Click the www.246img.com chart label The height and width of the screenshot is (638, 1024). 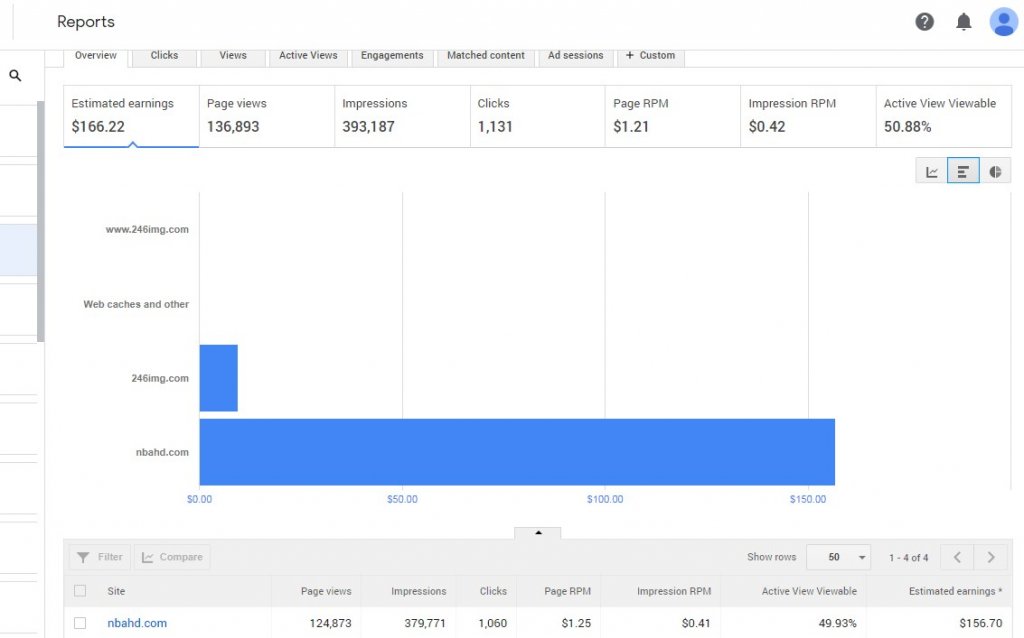coord(147,229)
